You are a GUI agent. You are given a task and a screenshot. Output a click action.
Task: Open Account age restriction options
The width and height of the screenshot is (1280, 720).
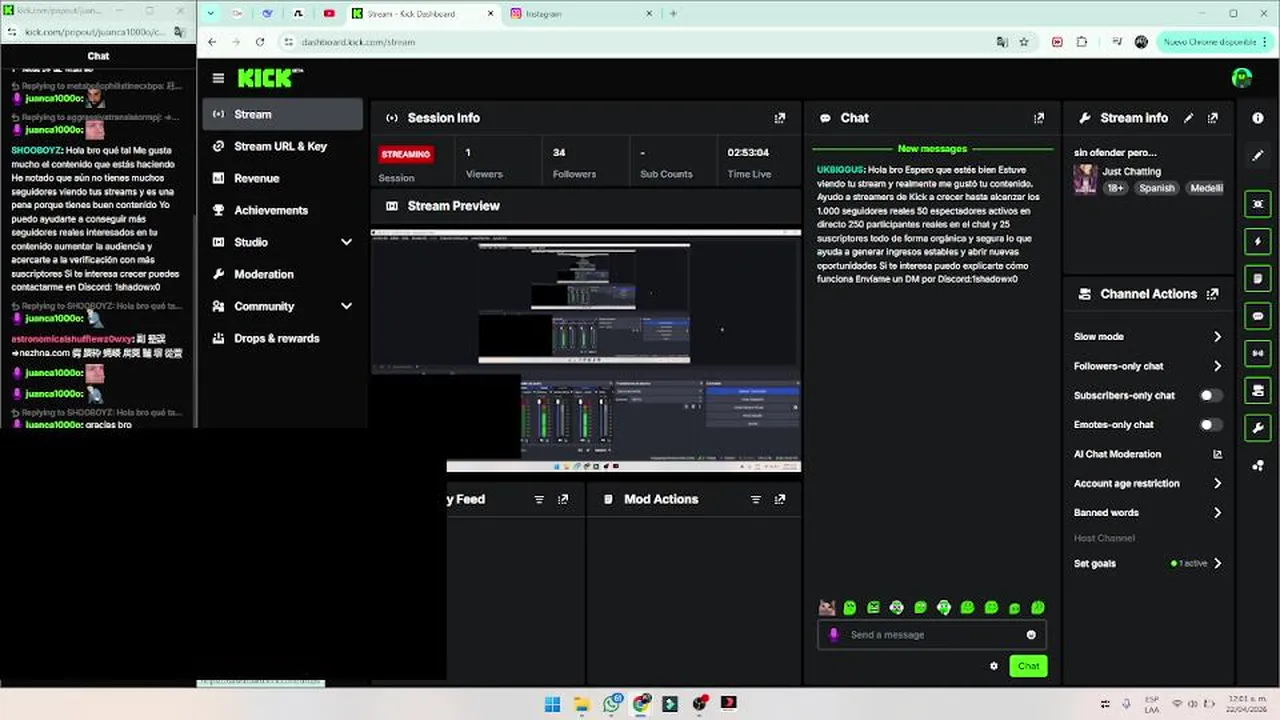[1148, 483]
